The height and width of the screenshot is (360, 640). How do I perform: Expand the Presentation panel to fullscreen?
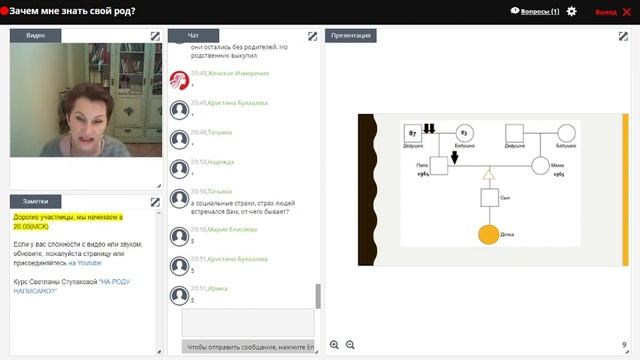[623, 36]
